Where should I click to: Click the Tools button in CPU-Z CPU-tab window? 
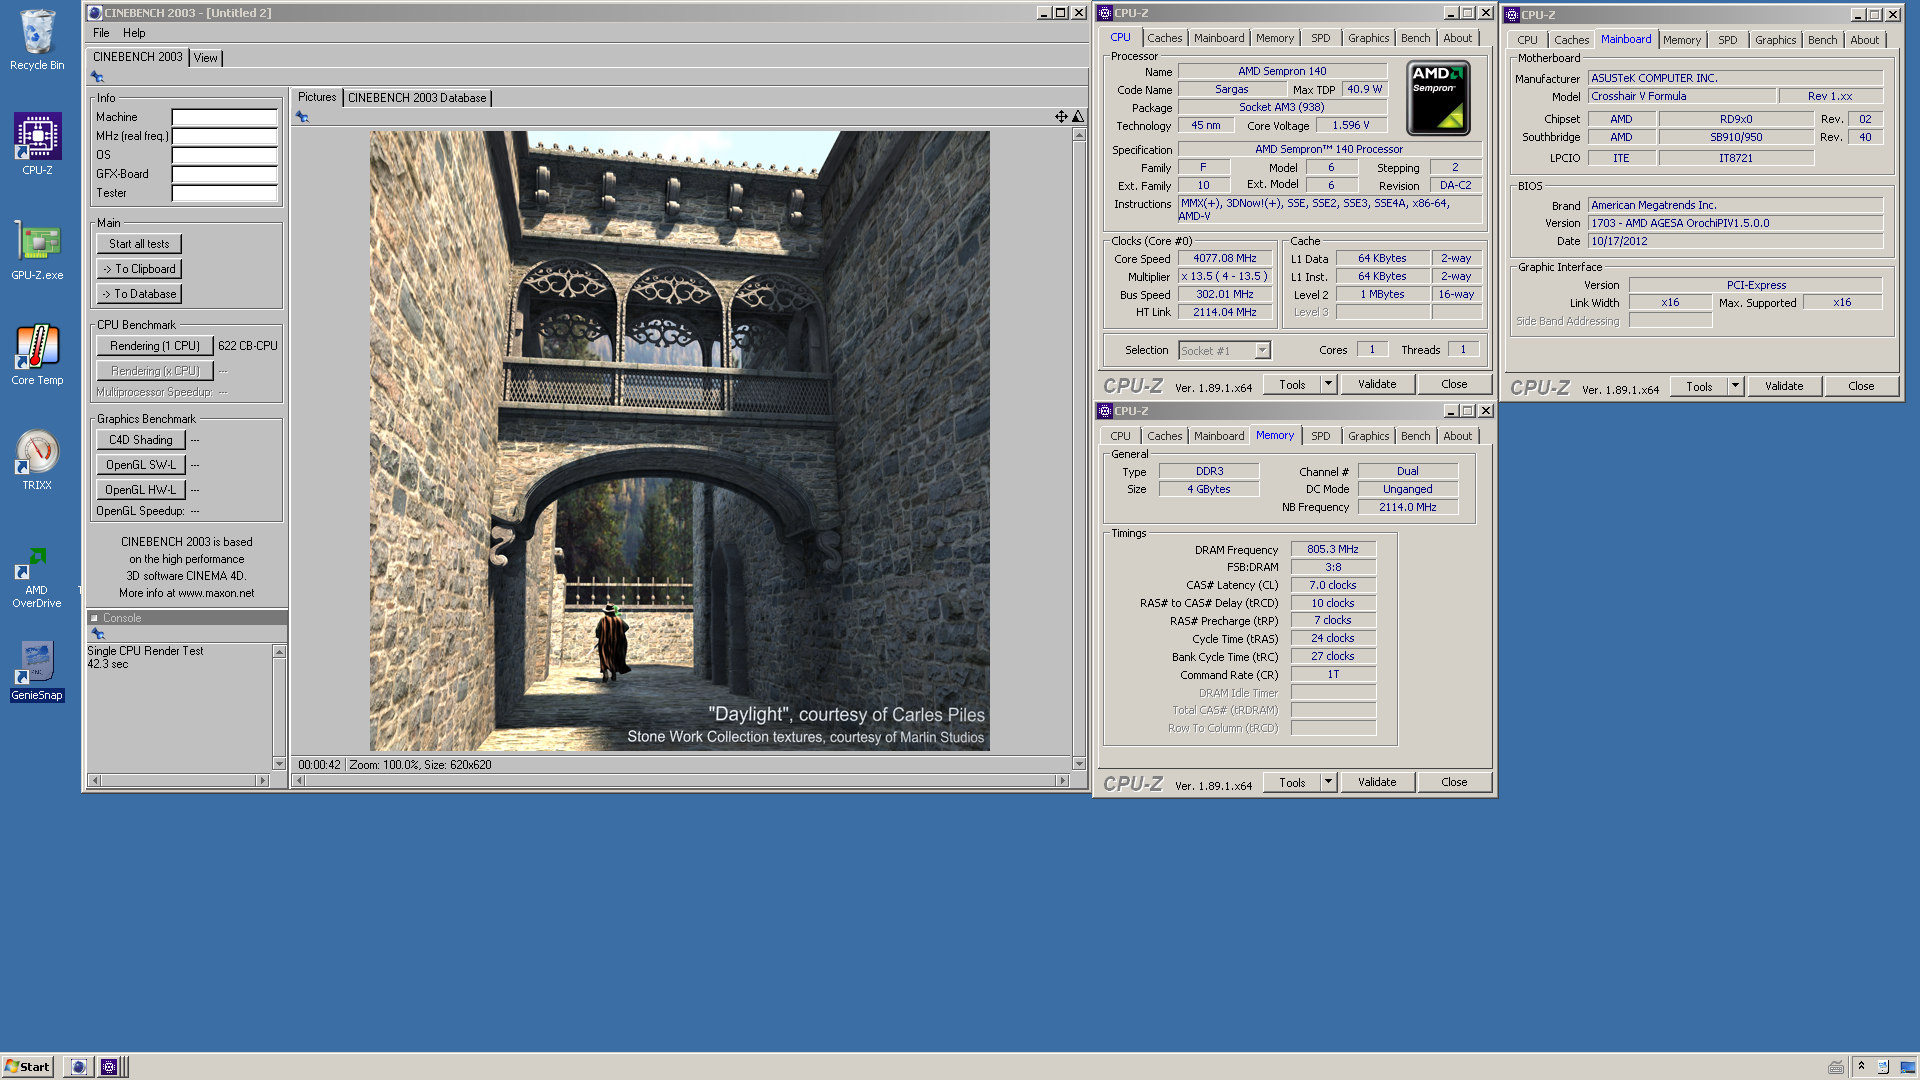tap(1292, 384)
